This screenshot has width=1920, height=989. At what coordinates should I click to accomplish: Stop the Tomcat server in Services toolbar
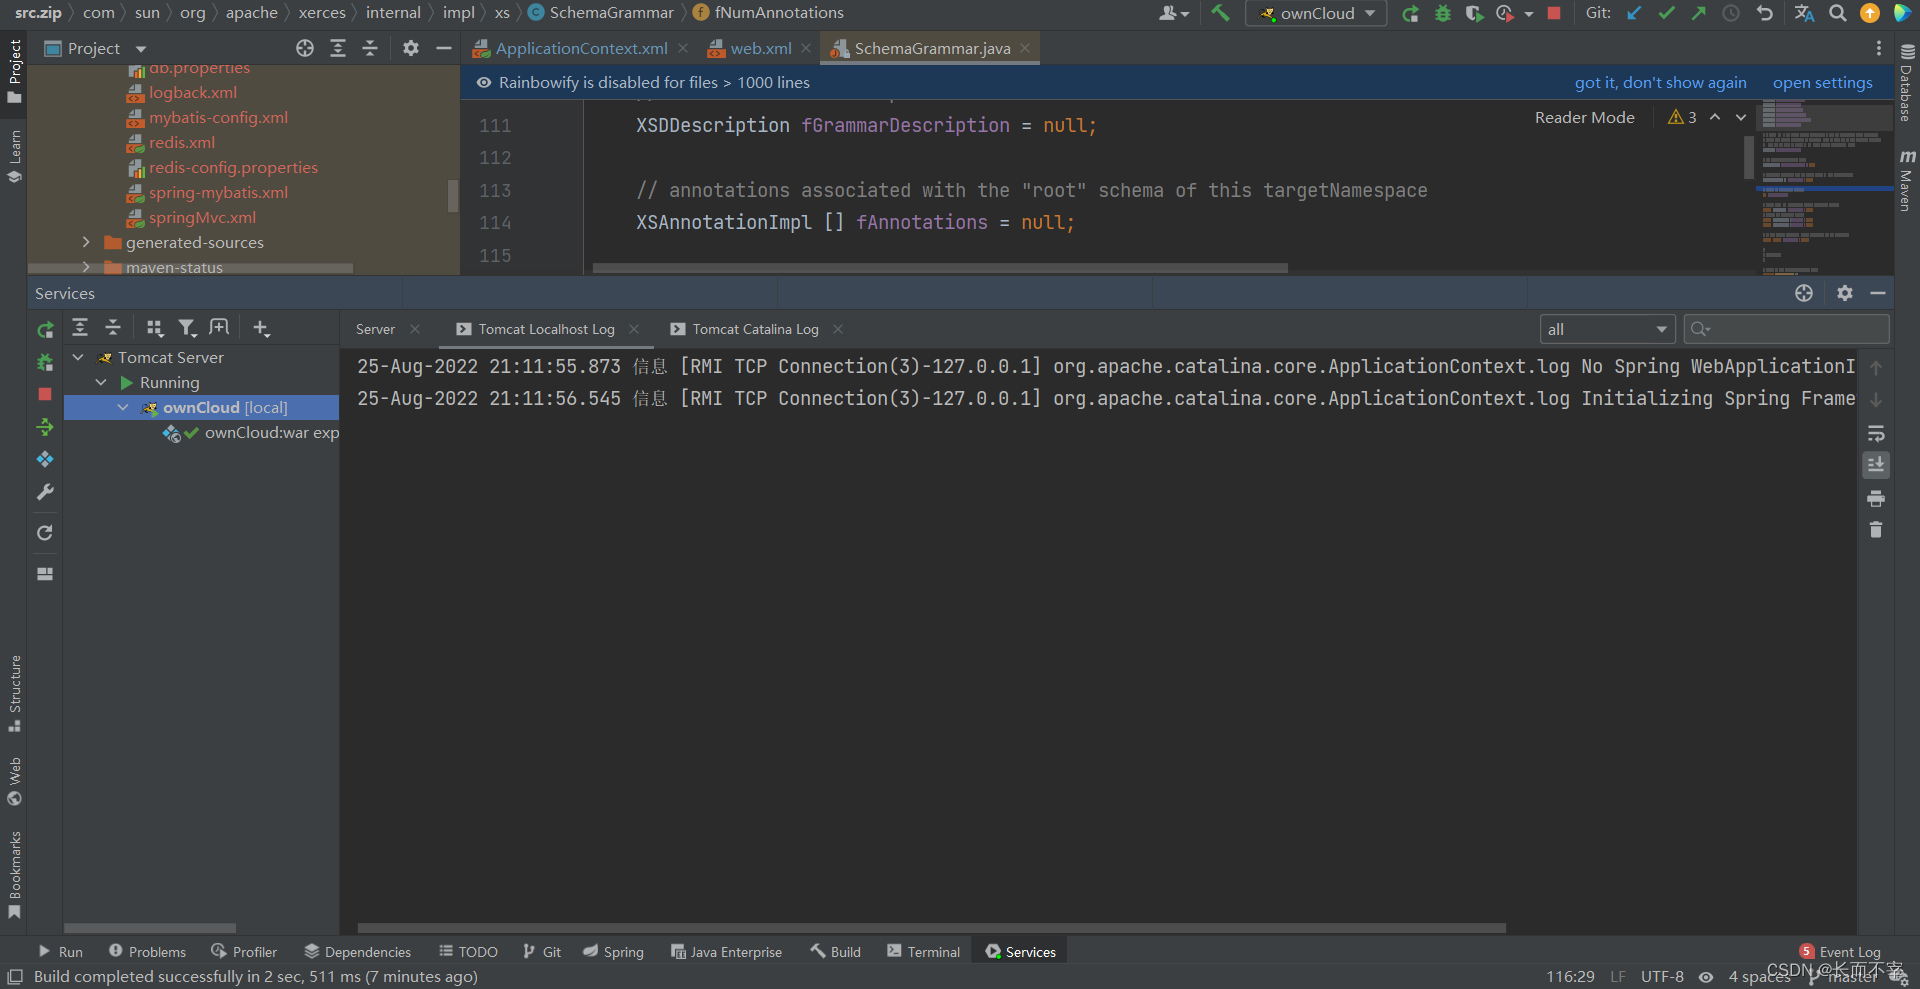click(x=45, y=394)
